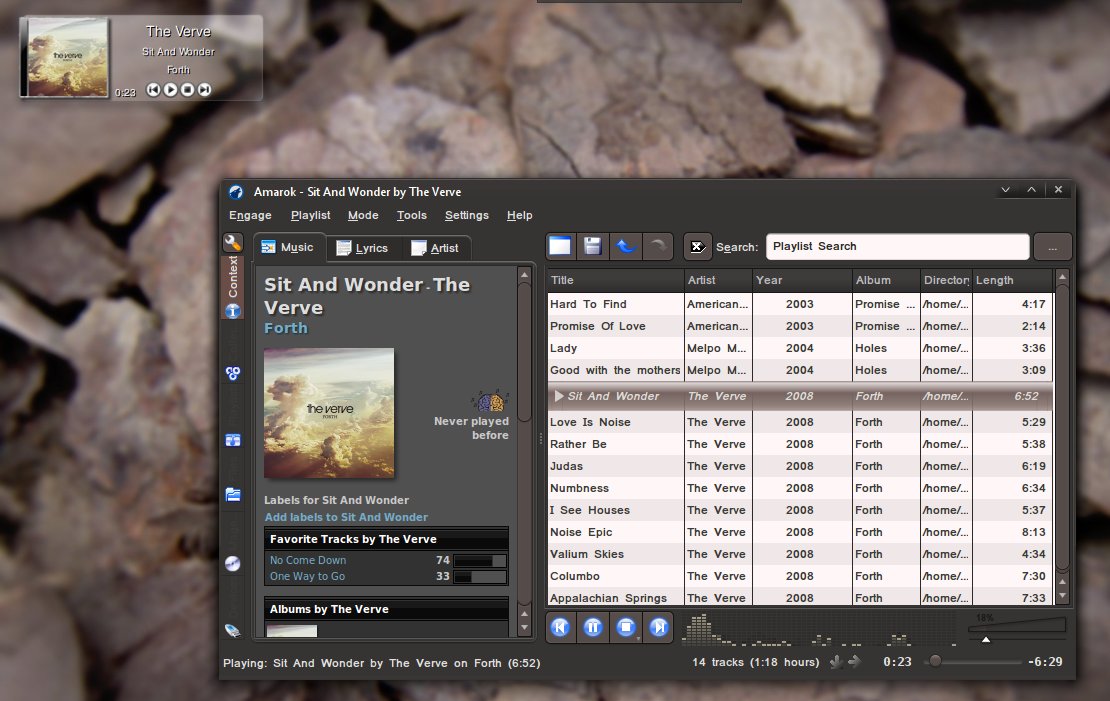1110x701 pixels.
Task: Open the Help menu
Action: (x=519, y=215)
